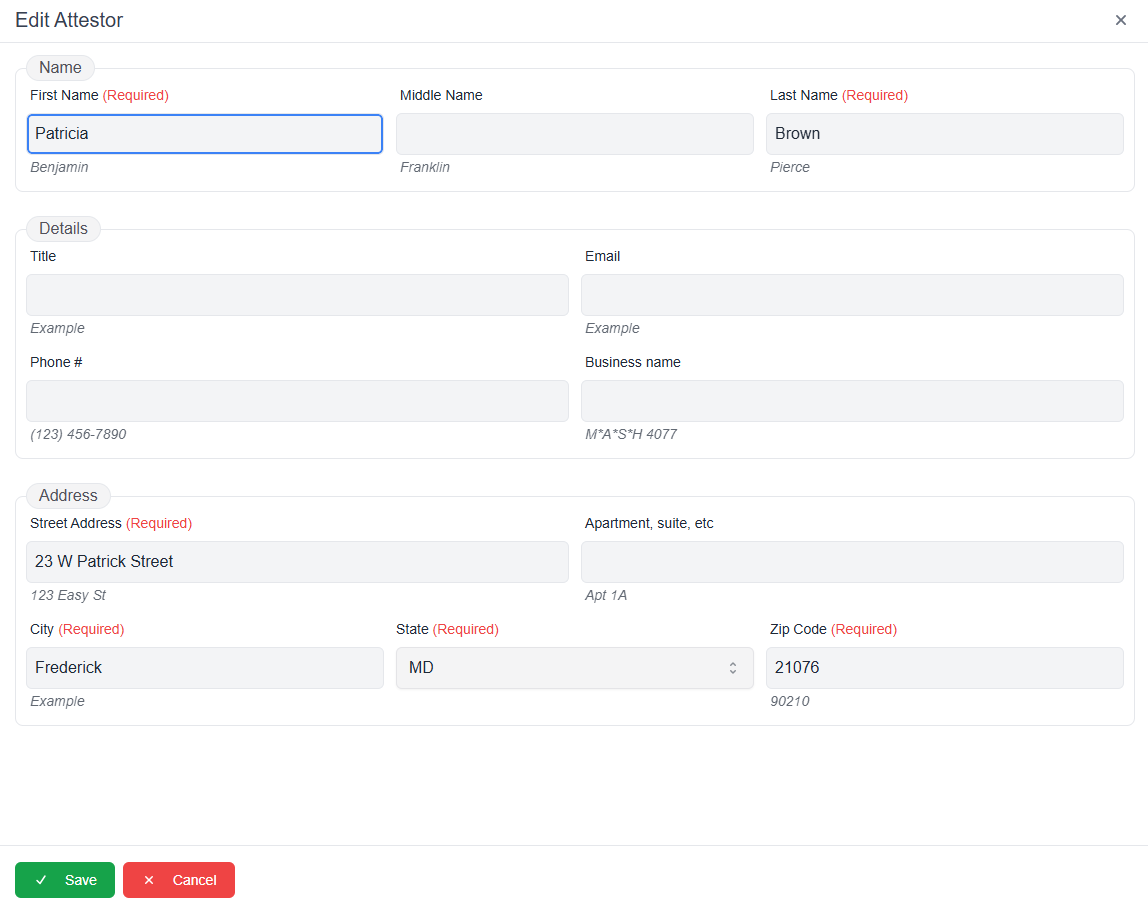Click the (123) 456-7890 hint text
Viewport: 1148px width, 907px height.
pos(78,434)
